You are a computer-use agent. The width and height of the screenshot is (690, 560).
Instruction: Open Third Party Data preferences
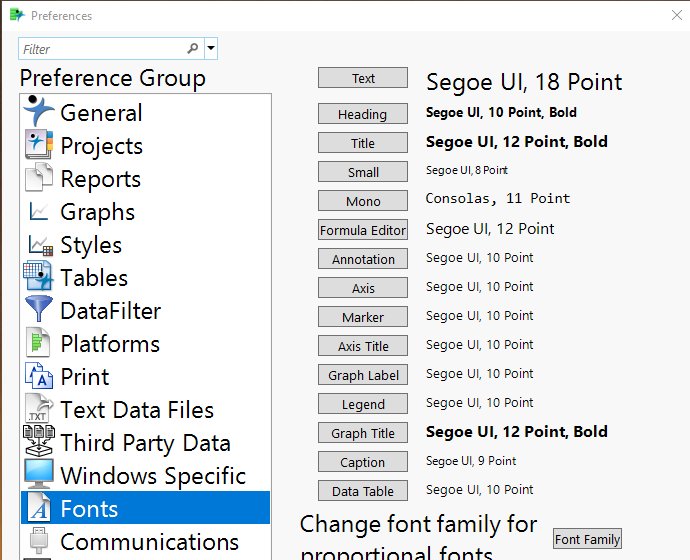coord(145,442)
